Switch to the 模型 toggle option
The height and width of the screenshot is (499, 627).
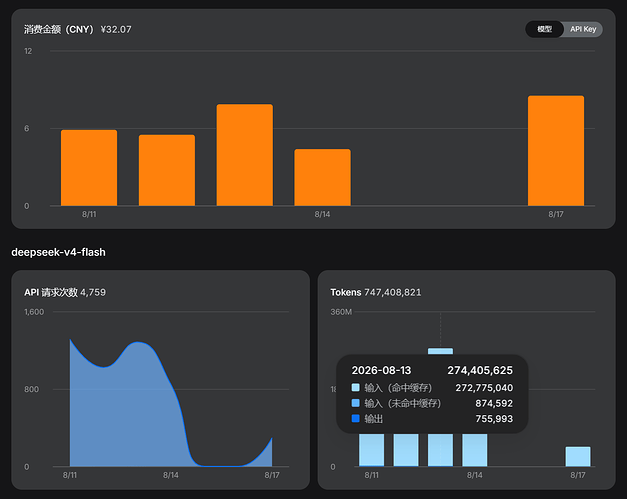[x=544, y=29]
